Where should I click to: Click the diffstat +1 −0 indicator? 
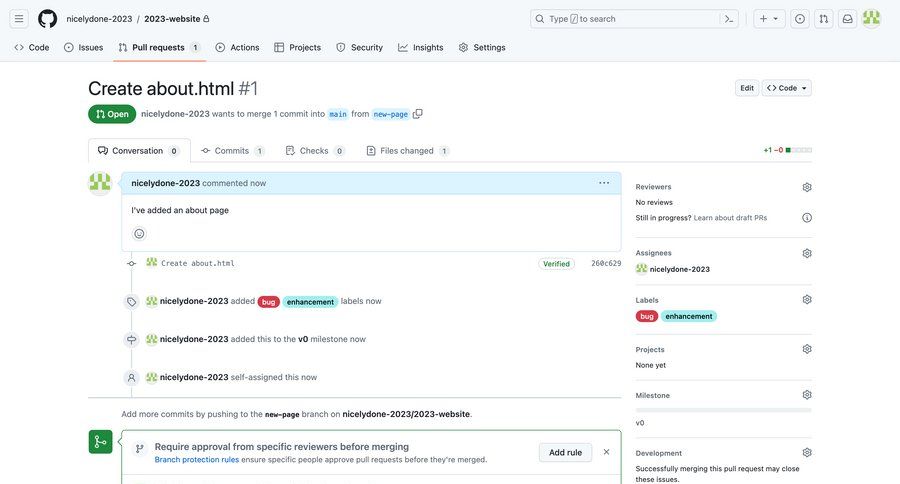click(x=788, y=150)
